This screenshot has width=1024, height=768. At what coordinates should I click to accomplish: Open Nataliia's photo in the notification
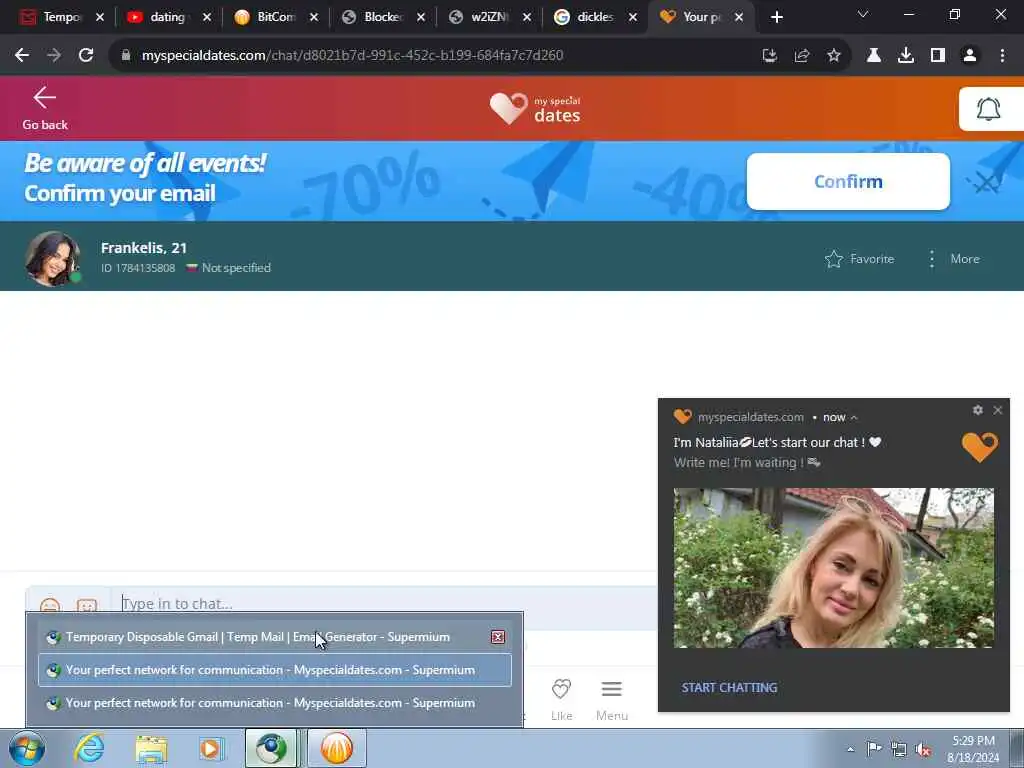point(833,568)
